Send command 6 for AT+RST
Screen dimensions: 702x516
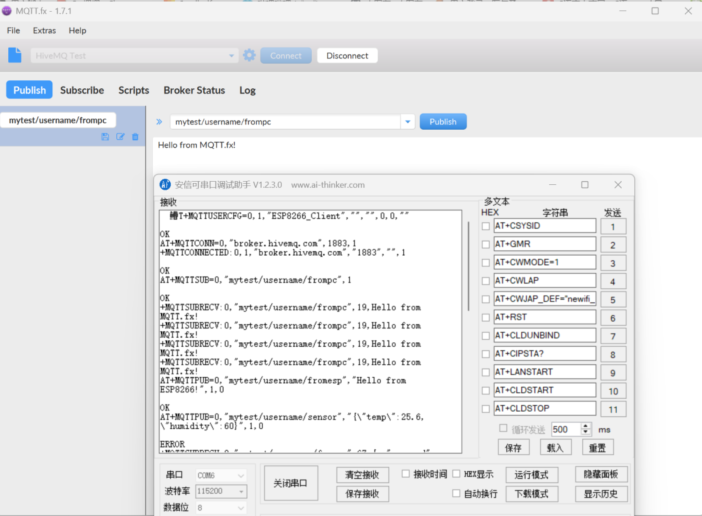click(x=613, y=318)
